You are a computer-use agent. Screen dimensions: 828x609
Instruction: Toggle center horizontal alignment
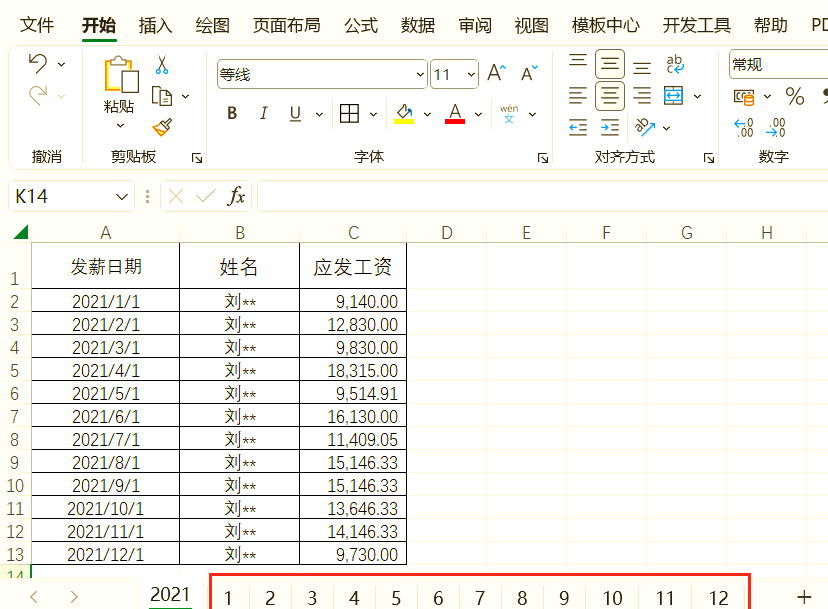tap(610, 96)
